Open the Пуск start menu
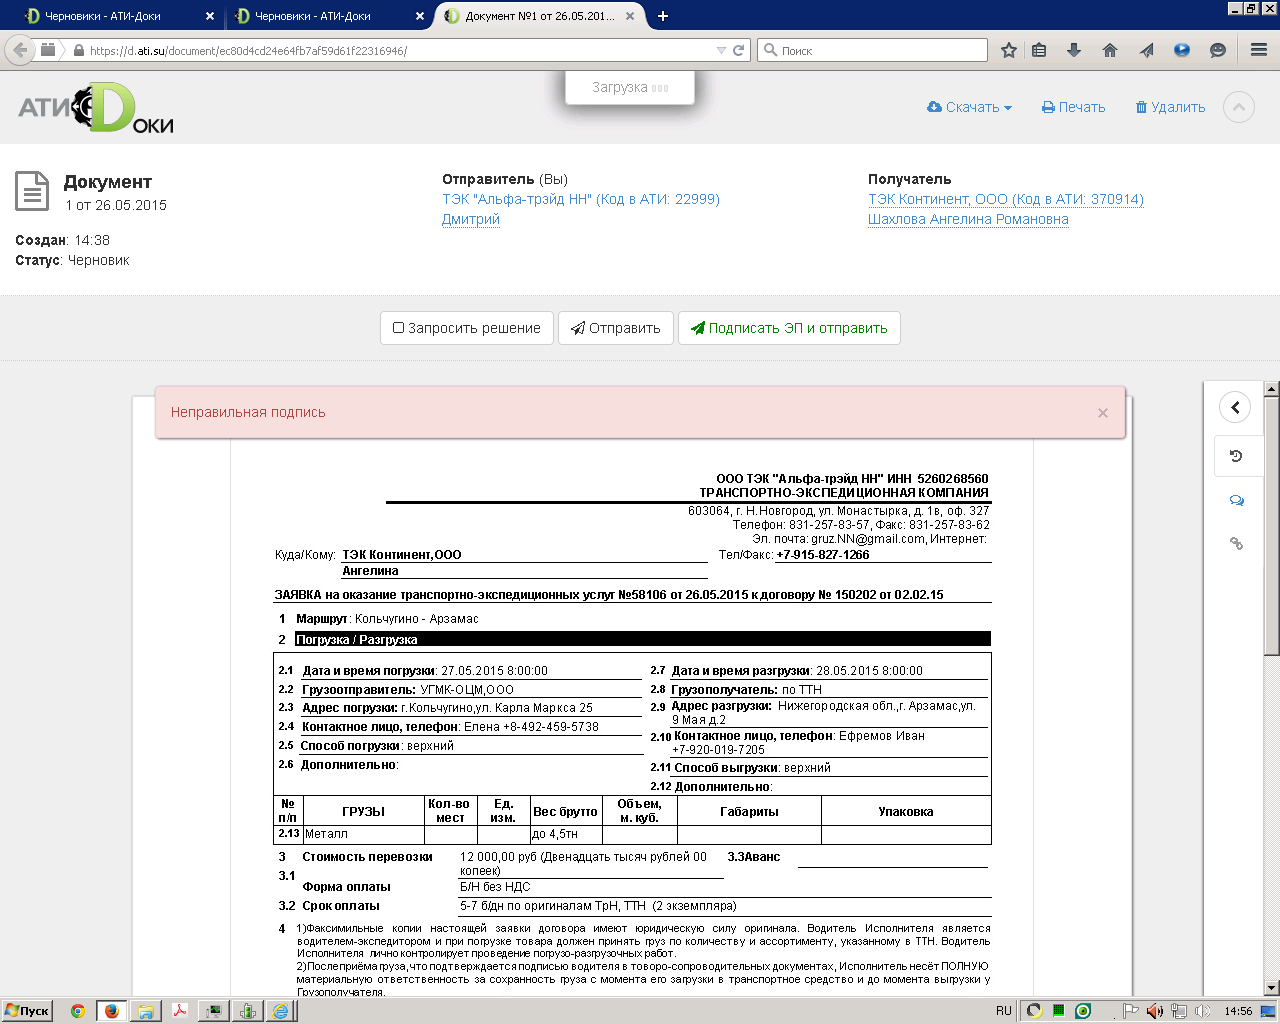Viewport: 1280px width, 1024px height. point(27,1011)
